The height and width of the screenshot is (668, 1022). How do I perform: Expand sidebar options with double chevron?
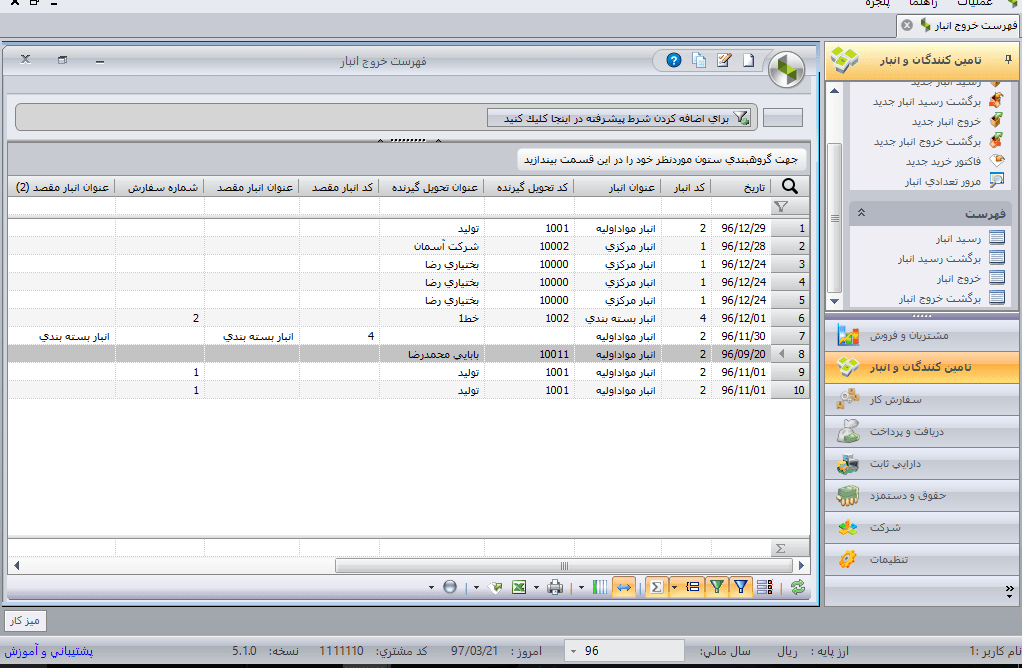pos(1009,590)
